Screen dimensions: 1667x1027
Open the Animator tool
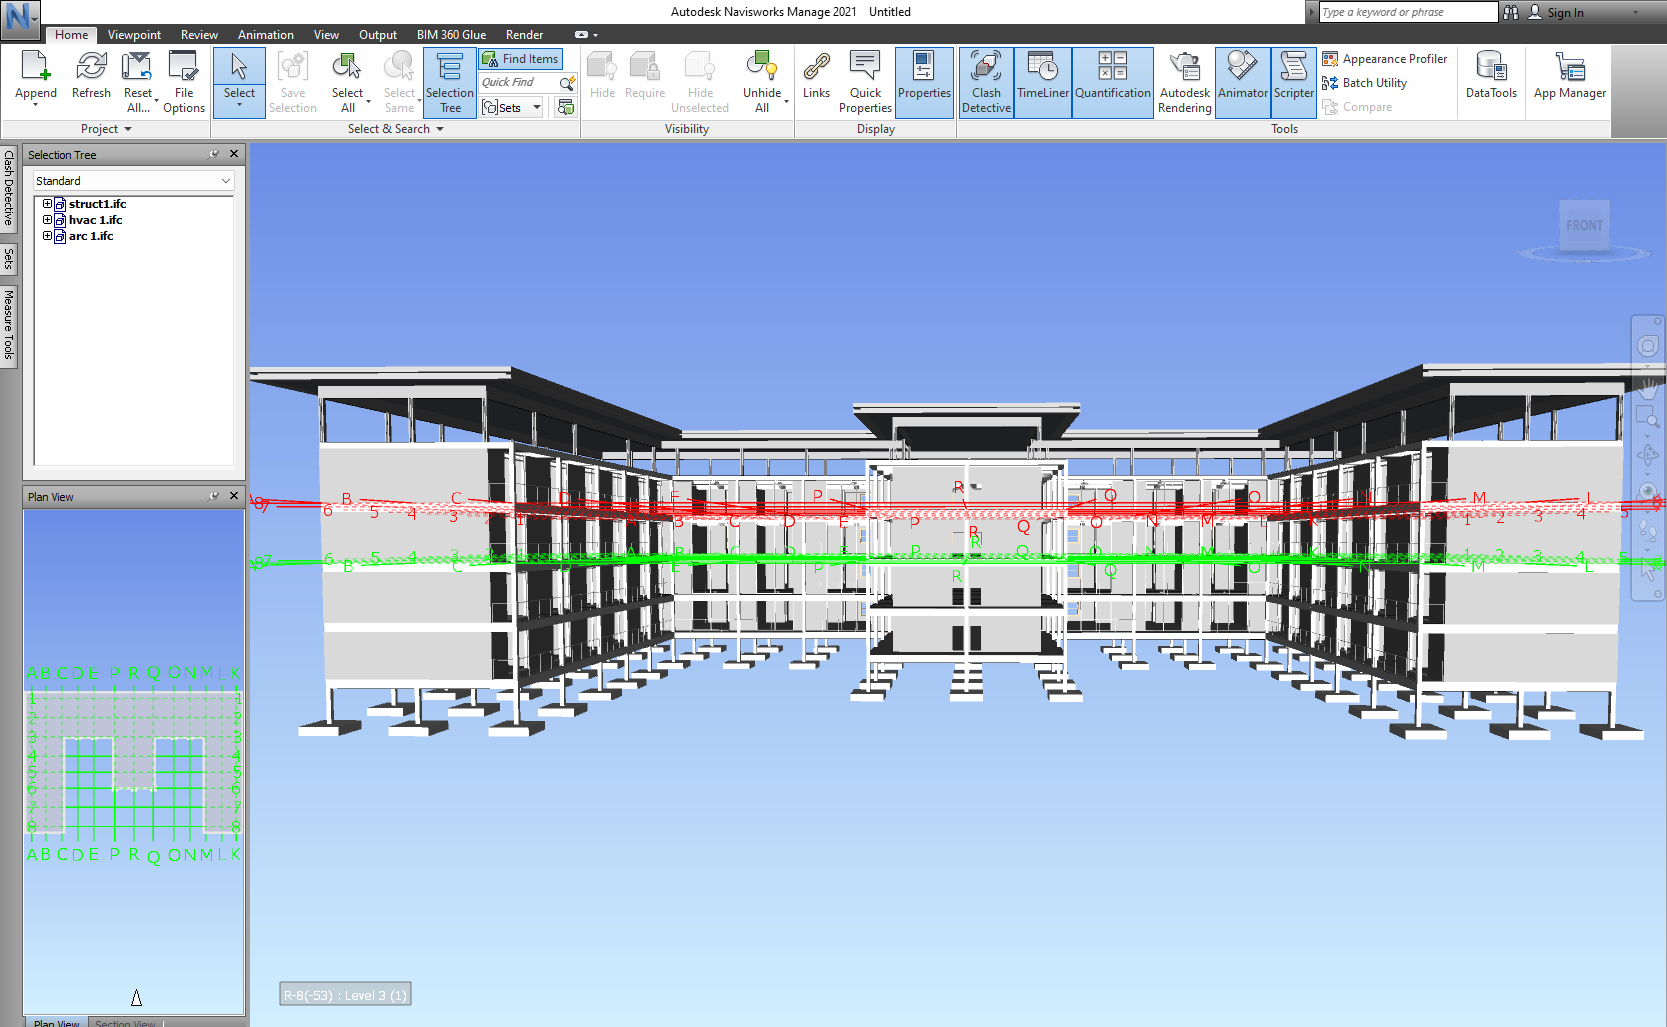[x=1242, y=82]
